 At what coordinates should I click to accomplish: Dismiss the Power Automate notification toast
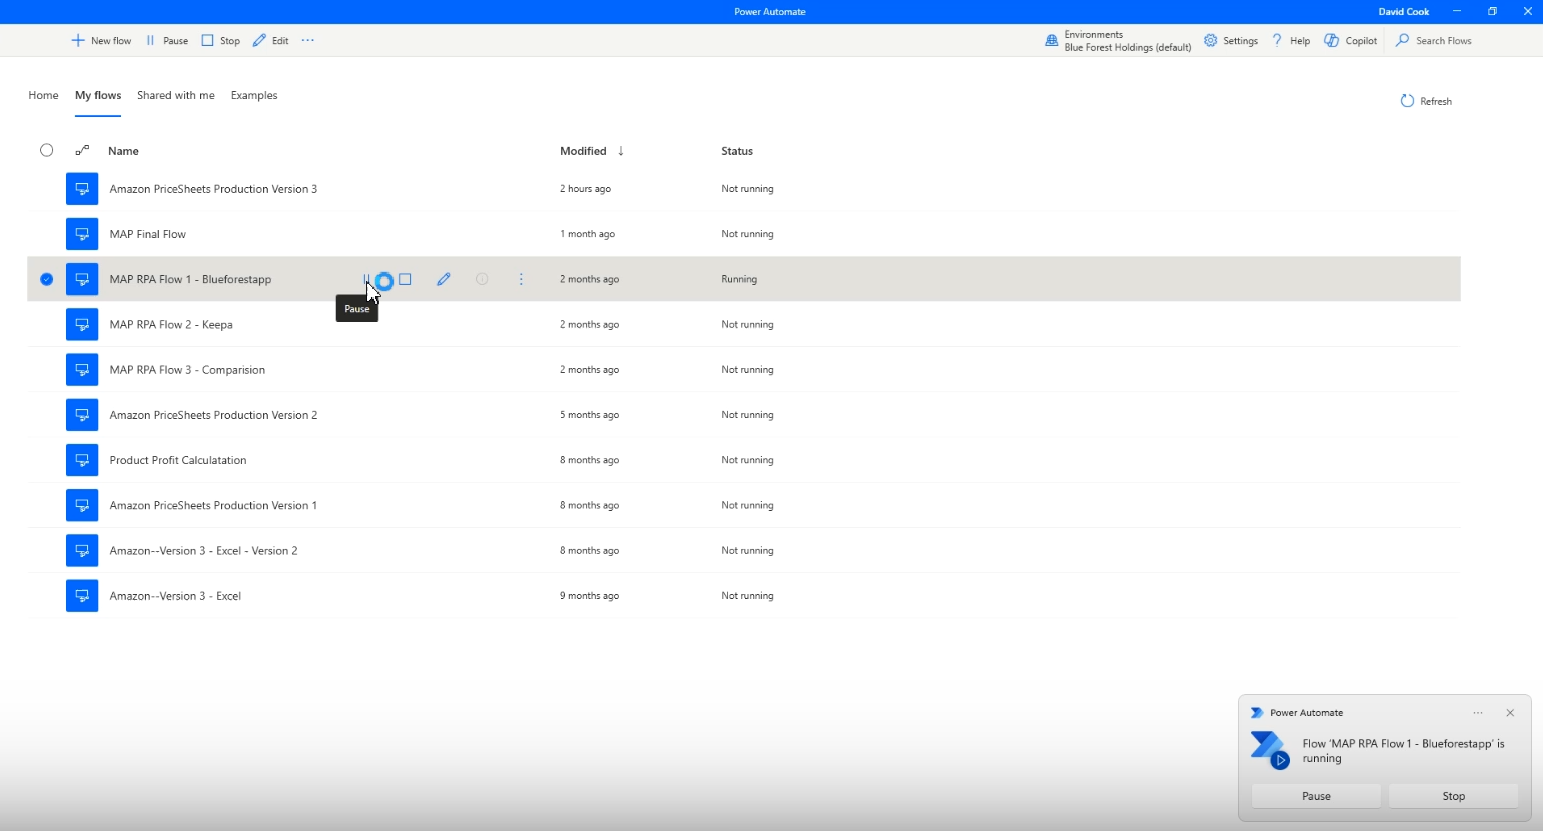1510,713
